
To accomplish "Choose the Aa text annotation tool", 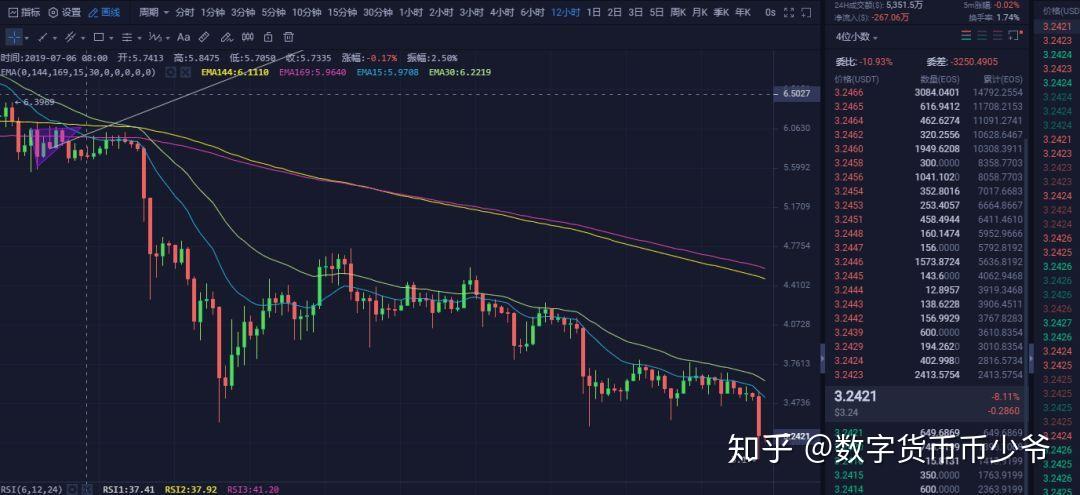I will coord(184,37).
